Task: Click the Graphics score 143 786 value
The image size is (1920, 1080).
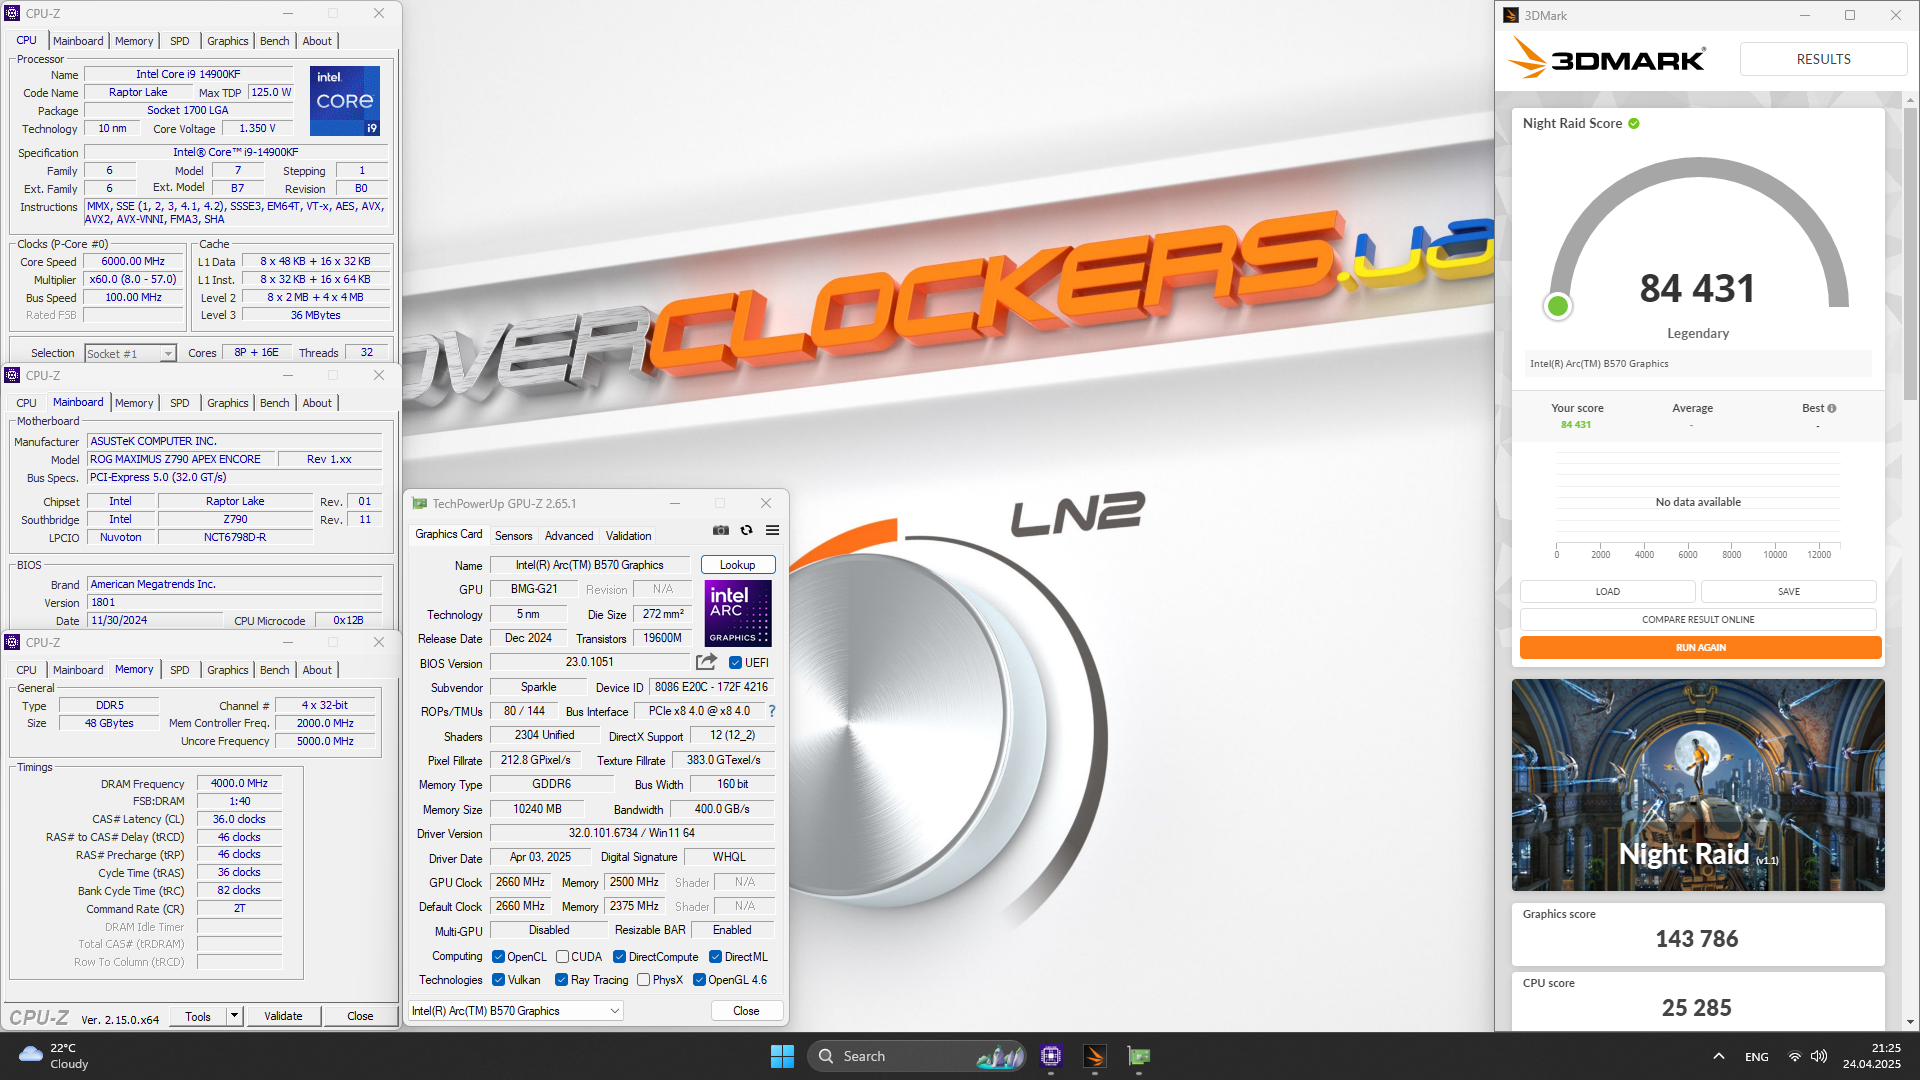Action: click(1697, 939)
